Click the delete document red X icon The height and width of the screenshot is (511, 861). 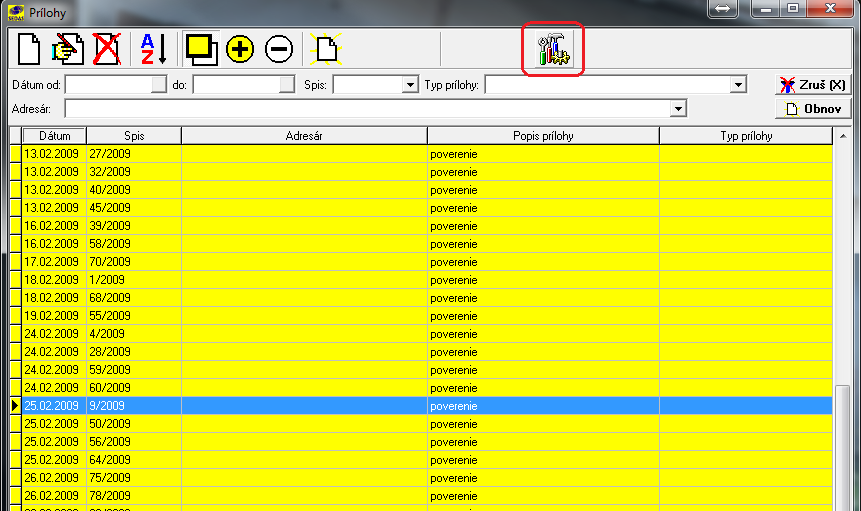tap(107, 49)
